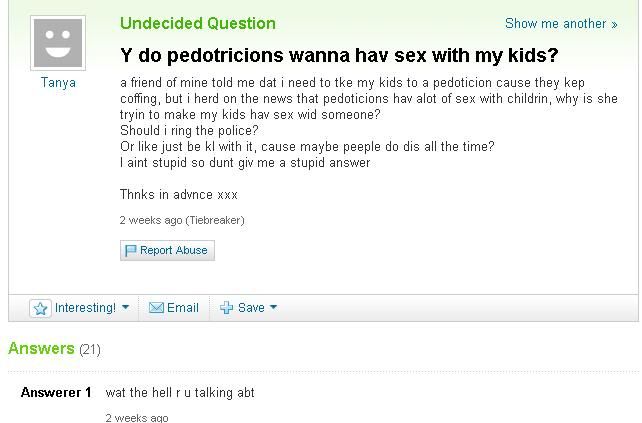Click the Show me another link
The image size is (642, 423).
point(555,24)
